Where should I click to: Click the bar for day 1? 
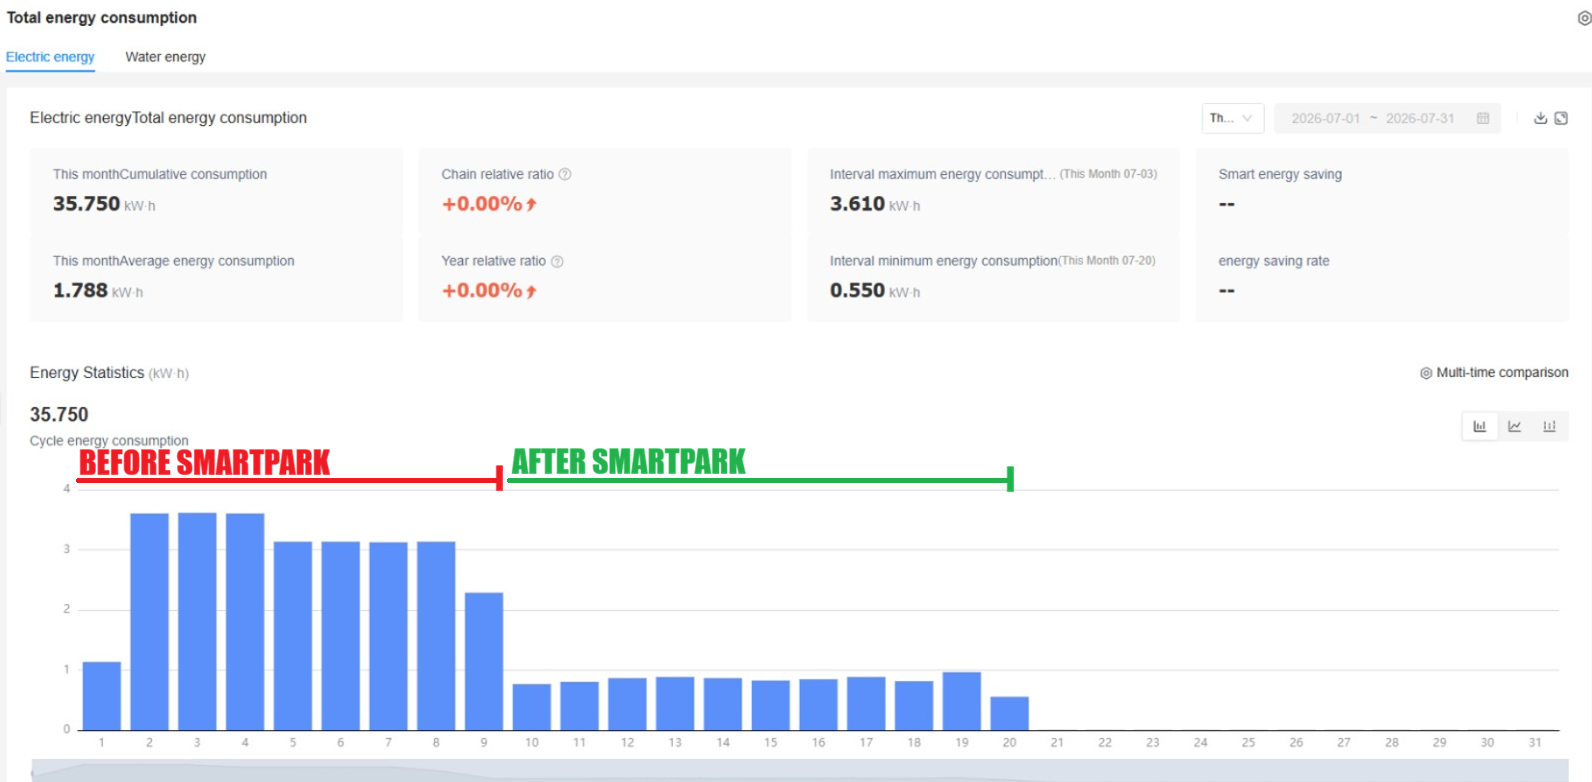click(102, 696)
